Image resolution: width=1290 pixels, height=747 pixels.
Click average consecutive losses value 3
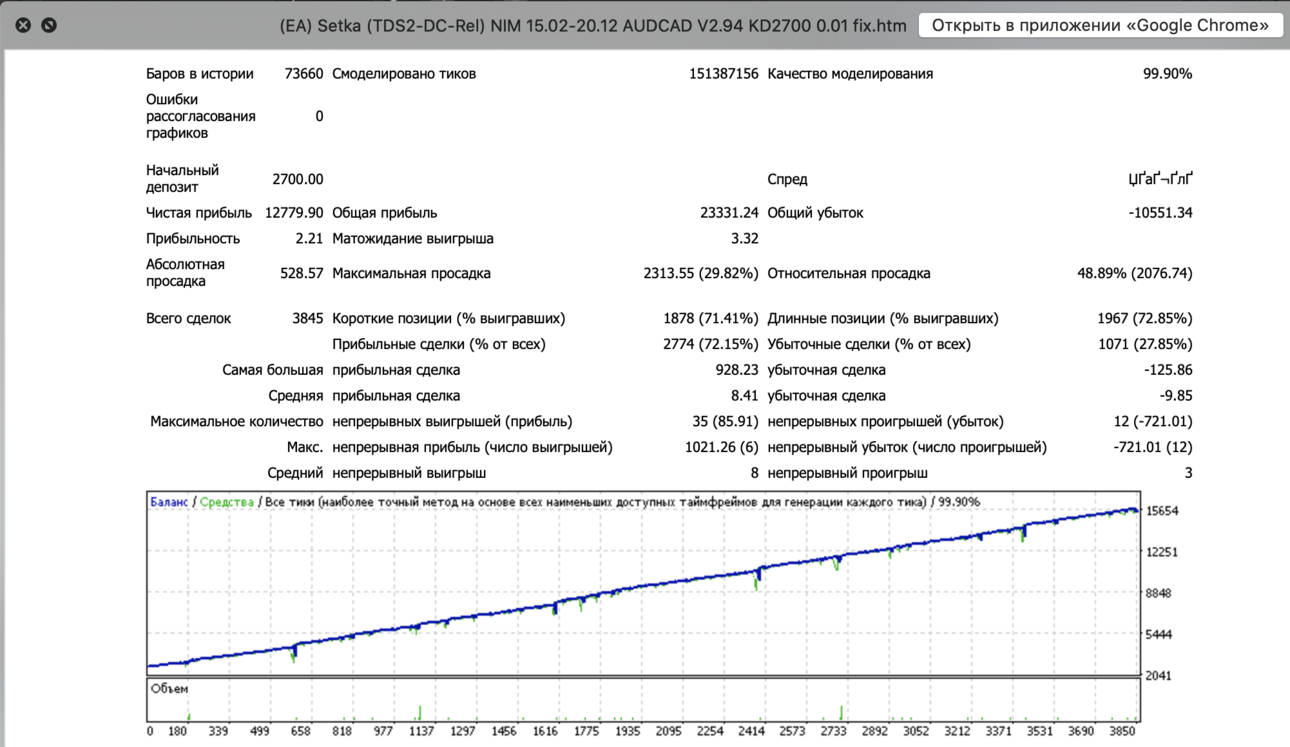1188,473
